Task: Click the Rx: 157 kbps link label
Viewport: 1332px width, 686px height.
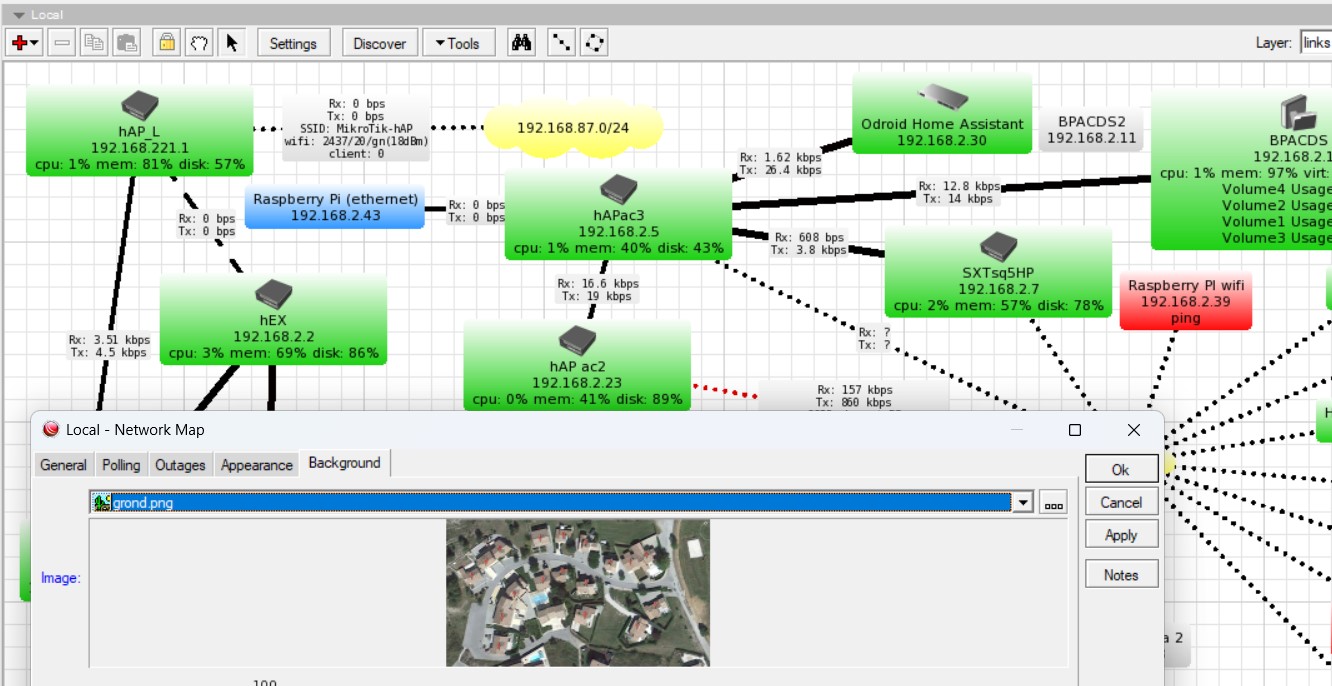Action: tap(853, 396)
